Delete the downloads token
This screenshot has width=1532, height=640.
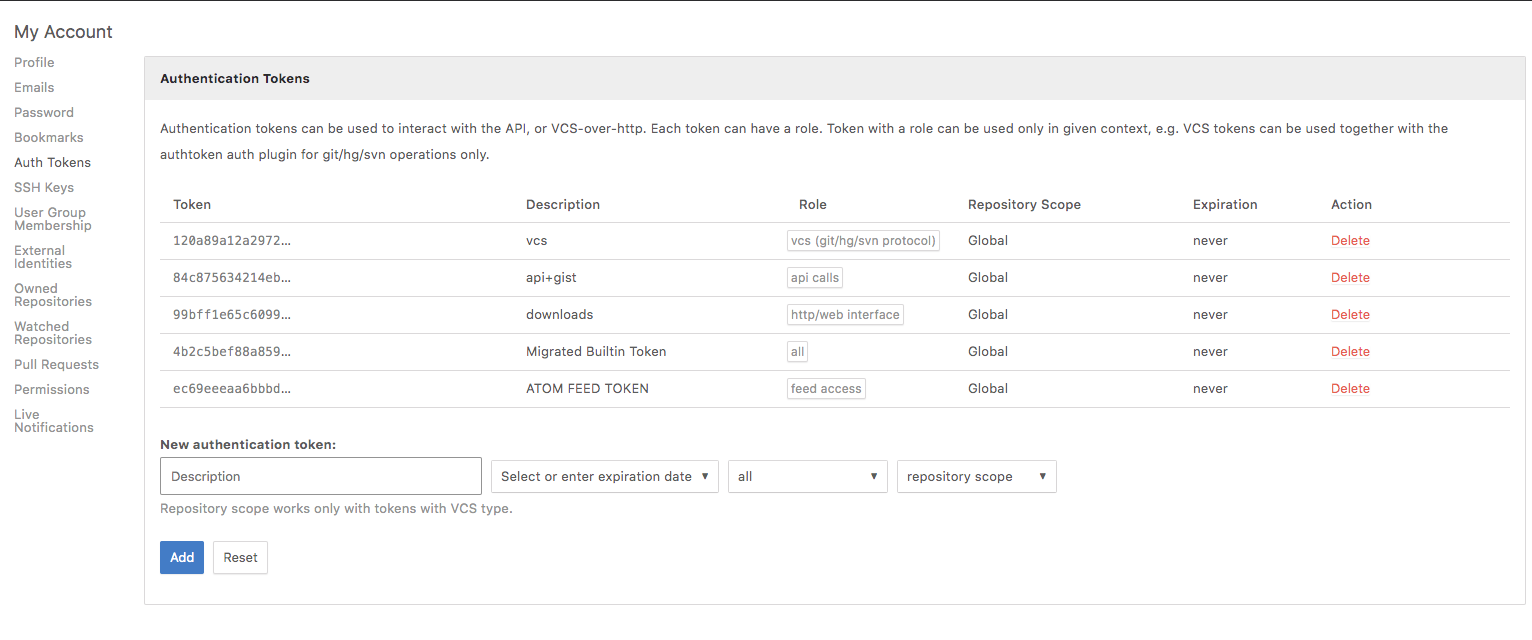pos(1350,315)
